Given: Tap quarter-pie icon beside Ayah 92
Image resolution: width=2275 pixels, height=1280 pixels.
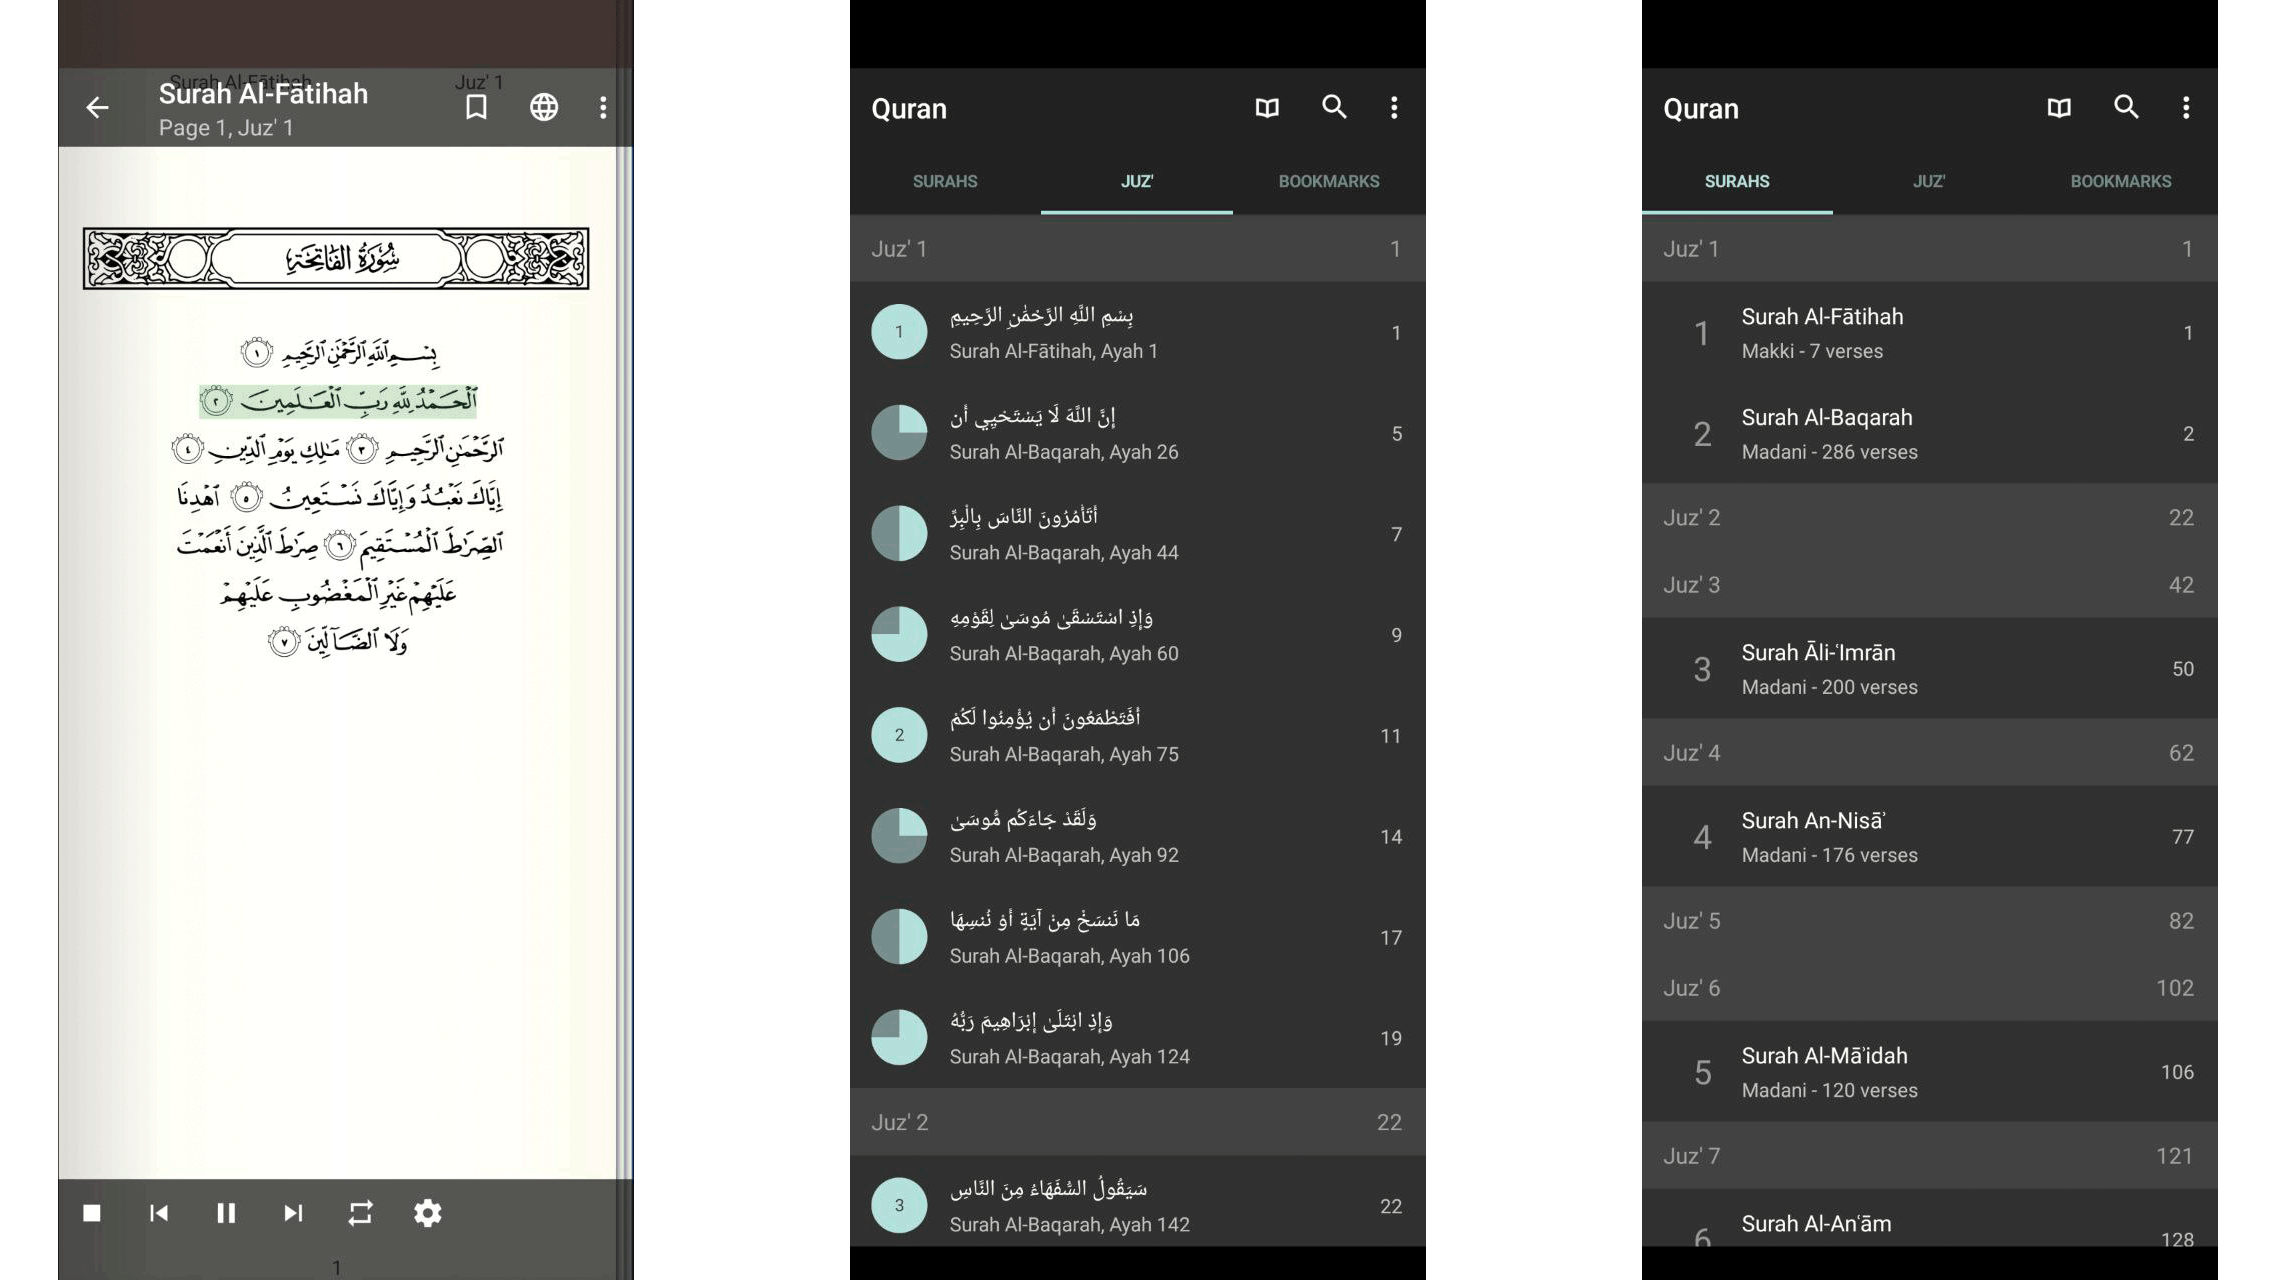Looking at the screenshot, I should [899, 836].
